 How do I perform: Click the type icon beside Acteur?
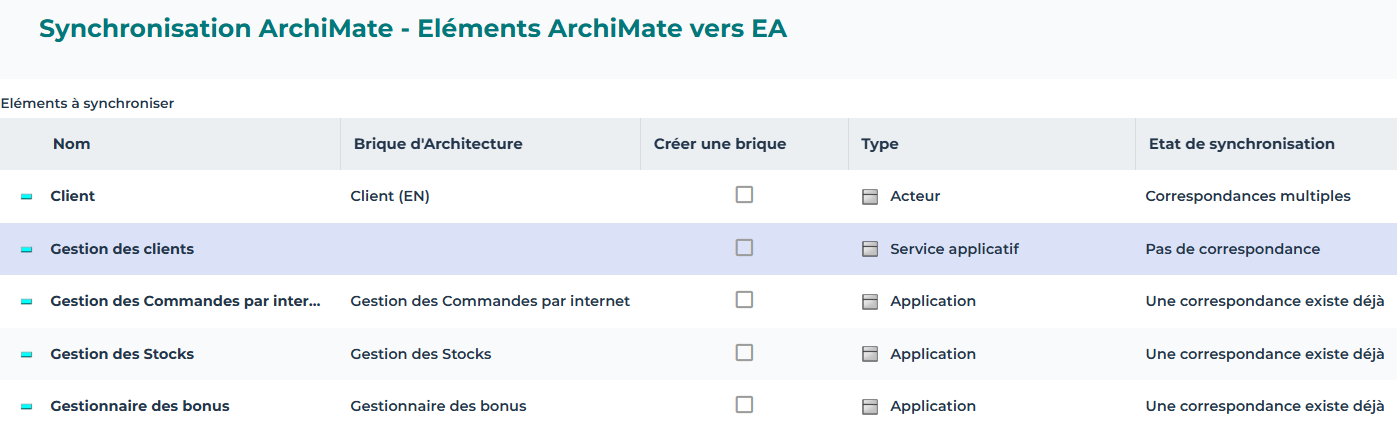(x=870, y=197)
